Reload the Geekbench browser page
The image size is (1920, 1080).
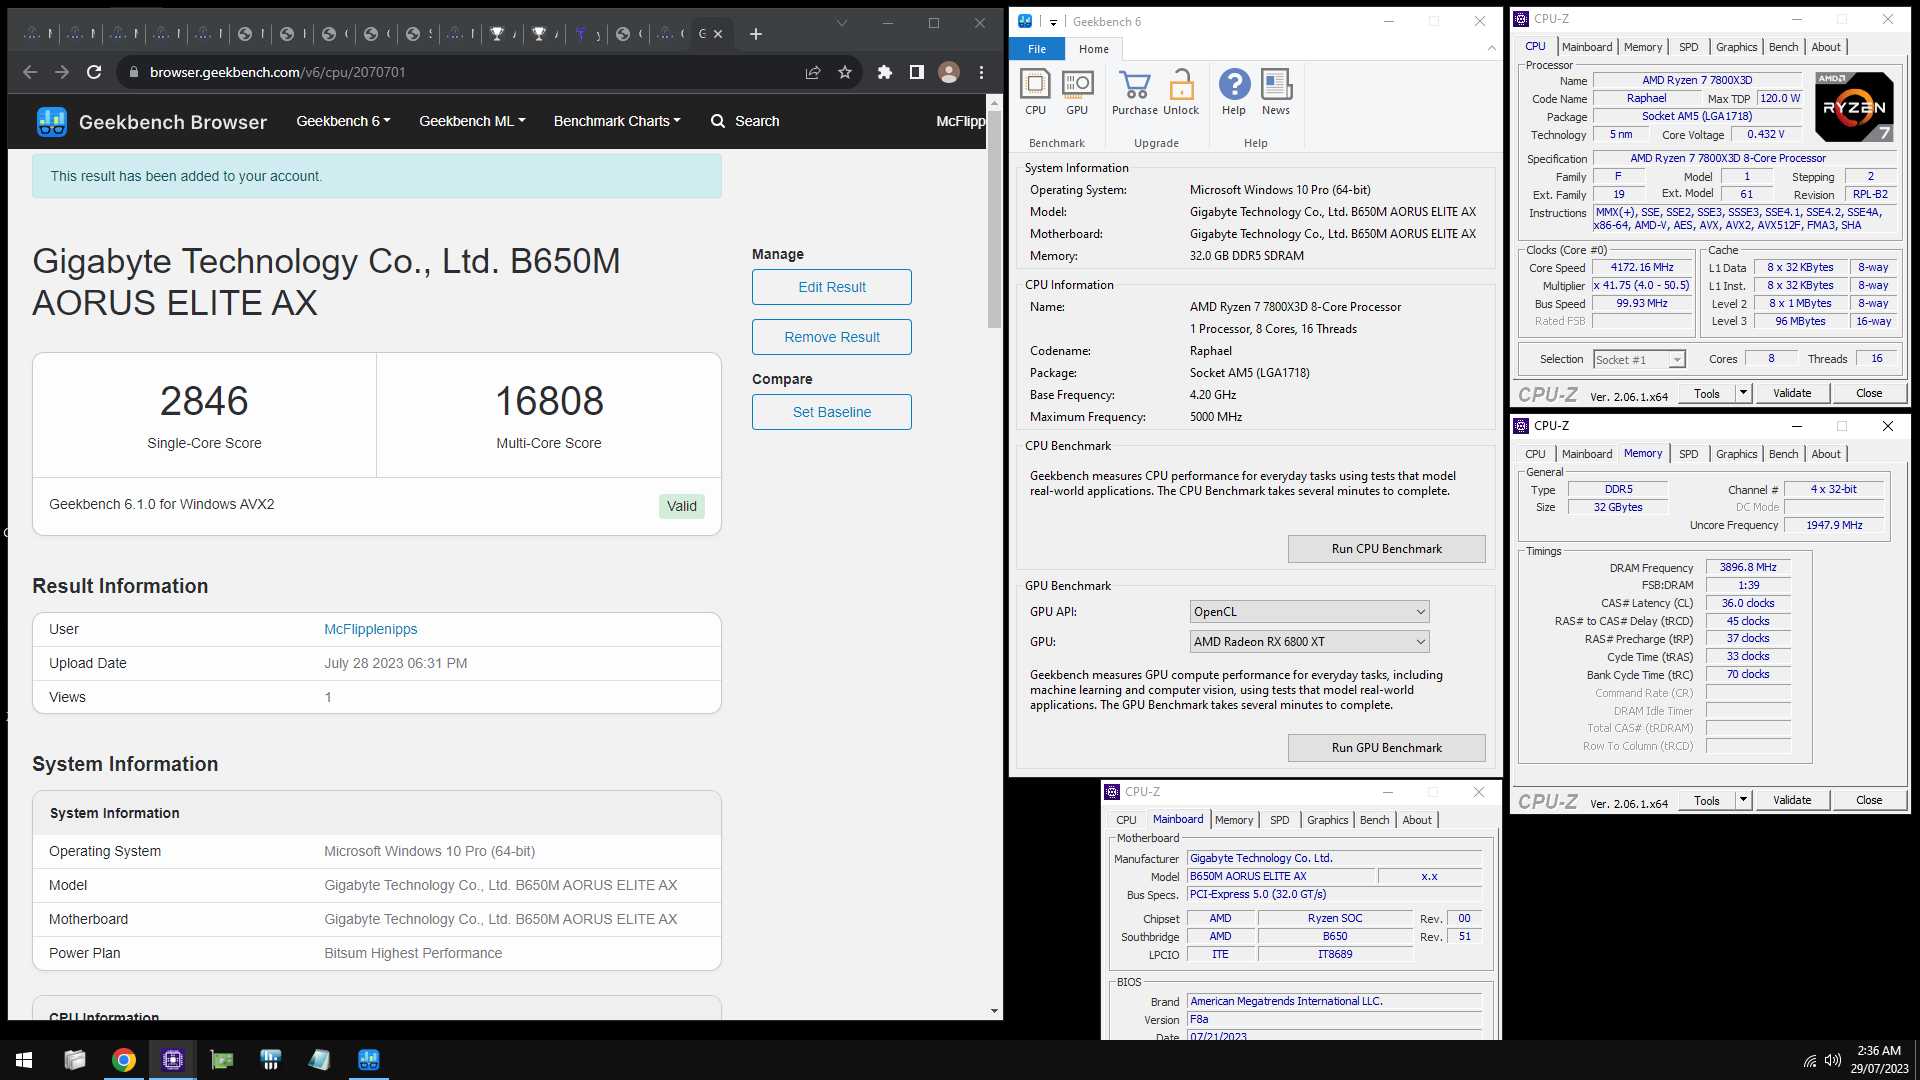pos(94,72)
